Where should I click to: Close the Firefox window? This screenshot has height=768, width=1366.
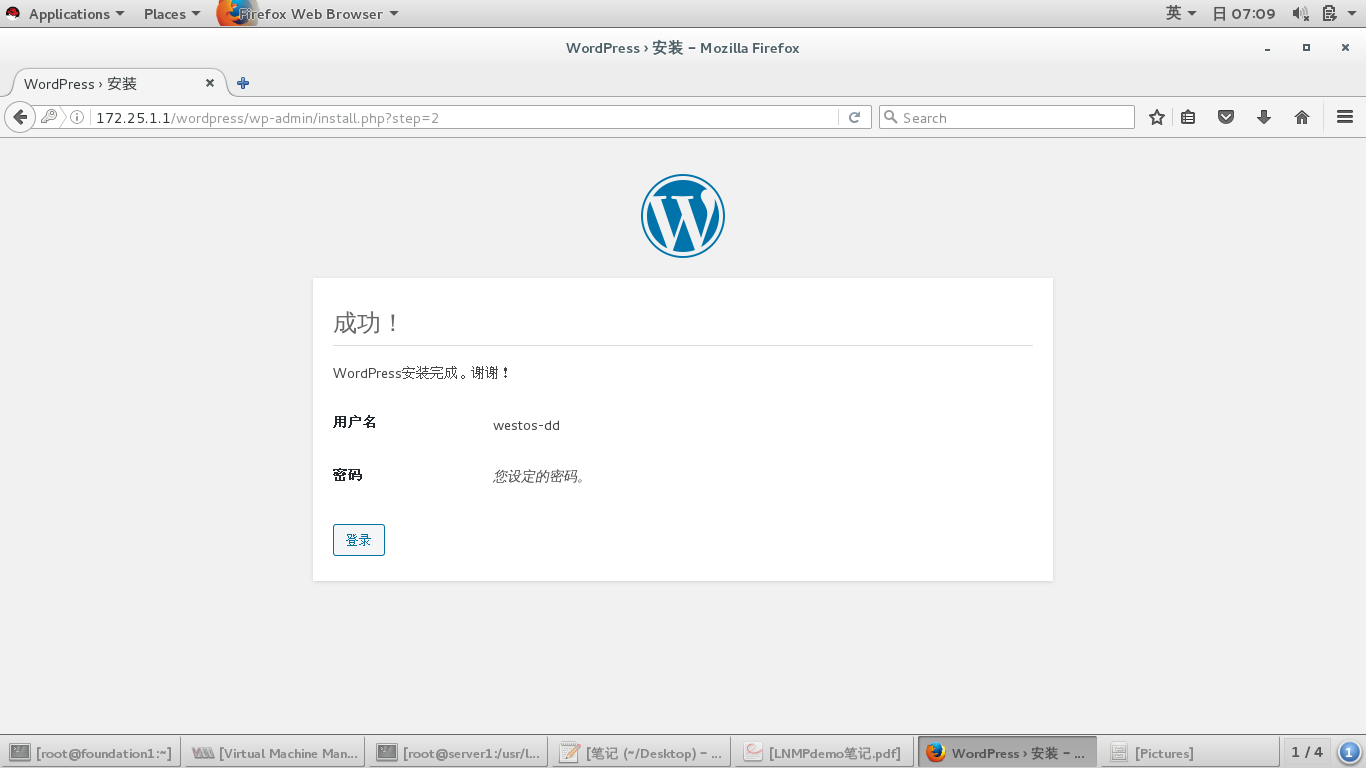click(1345, 48)
